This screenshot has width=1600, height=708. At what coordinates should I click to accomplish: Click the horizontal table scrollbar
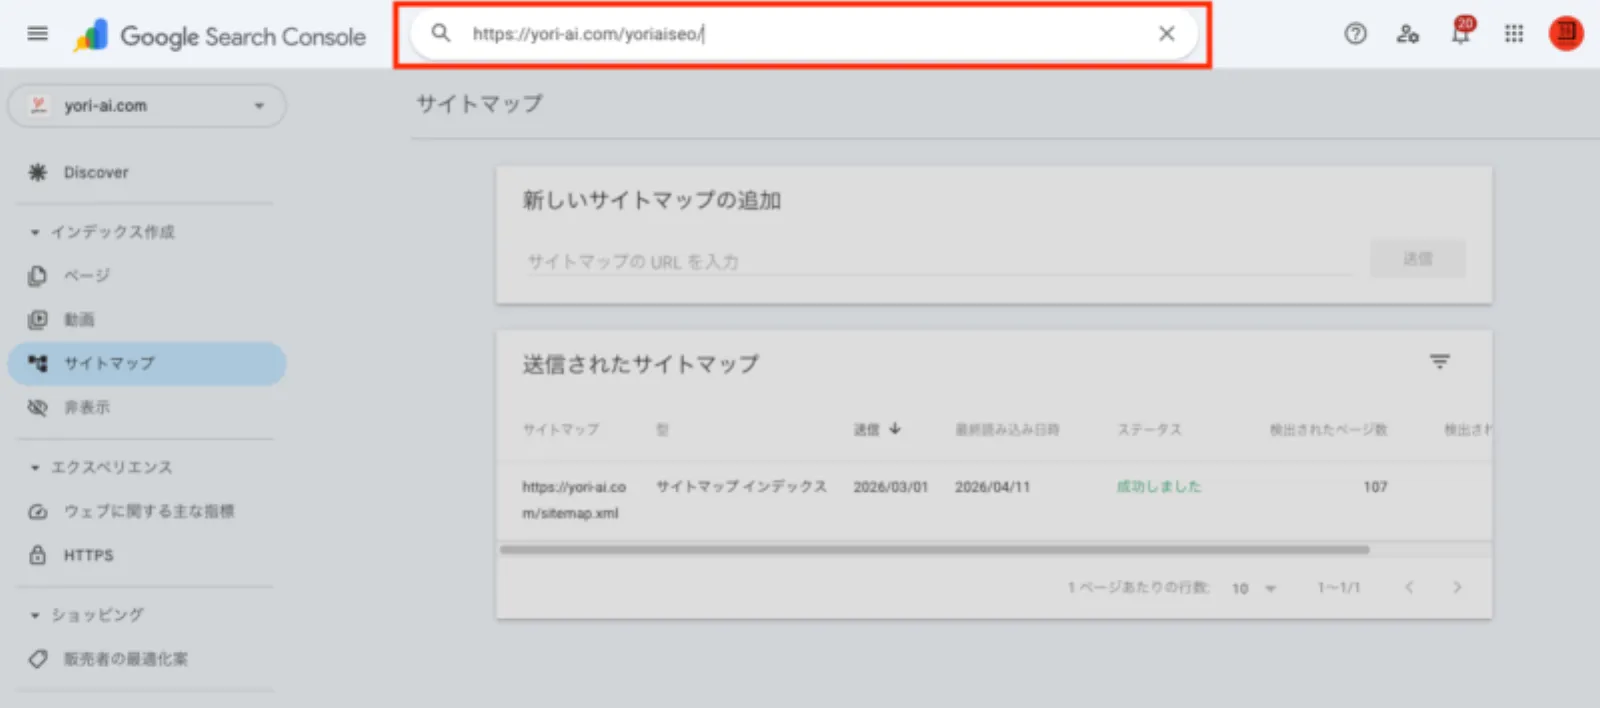click(x=934, y=550)
